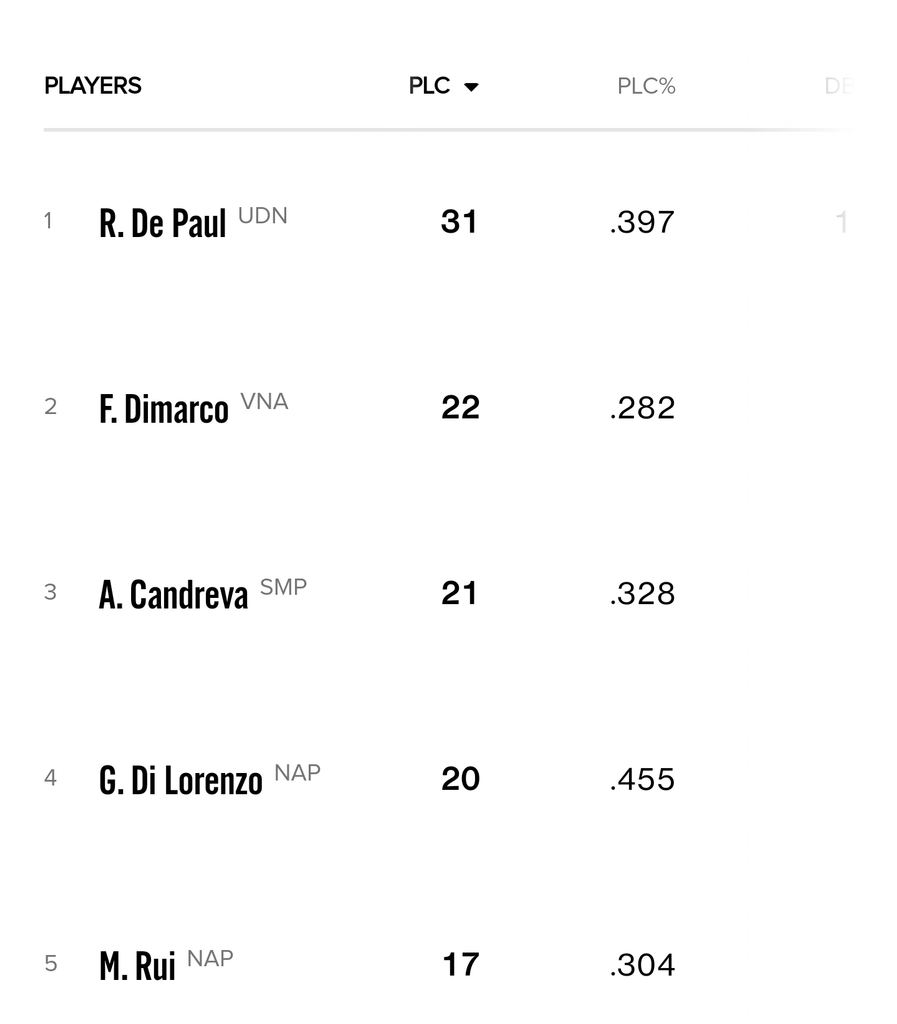Click NAP team label beside Di Lorenzo

click(x=297, y=773)
